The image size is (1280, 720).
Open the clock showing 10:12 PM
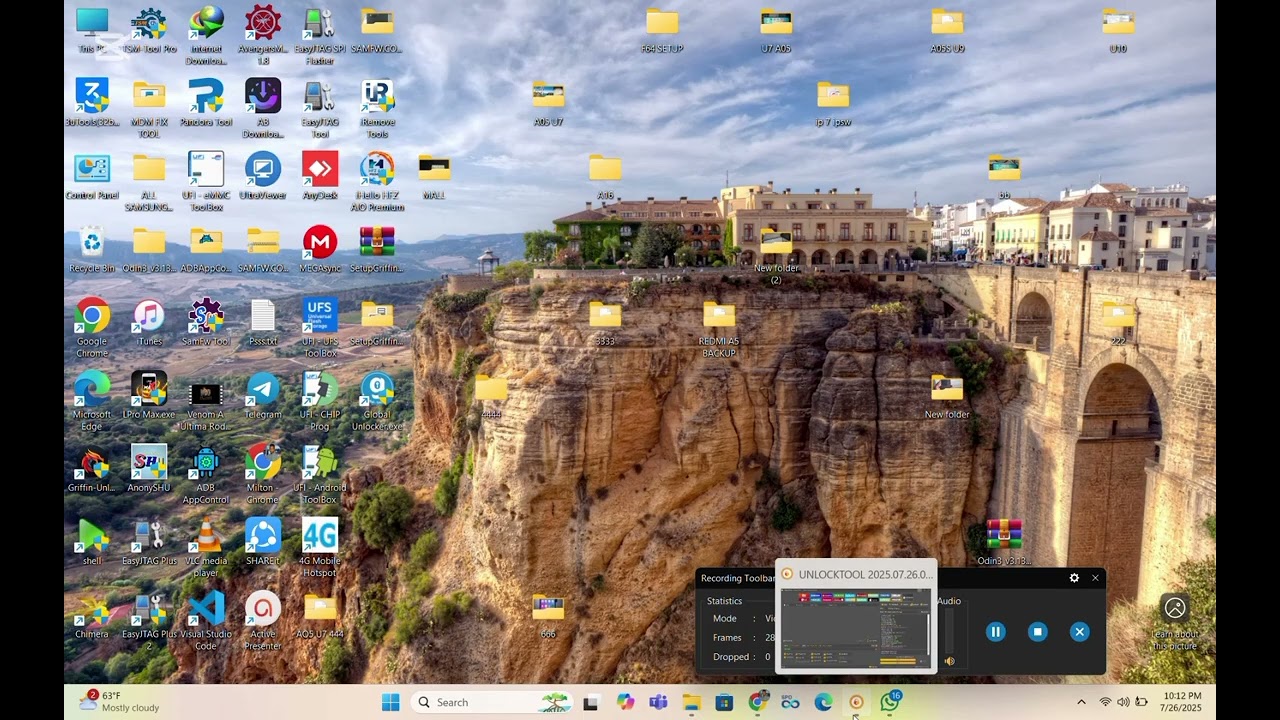[1183, 702]
